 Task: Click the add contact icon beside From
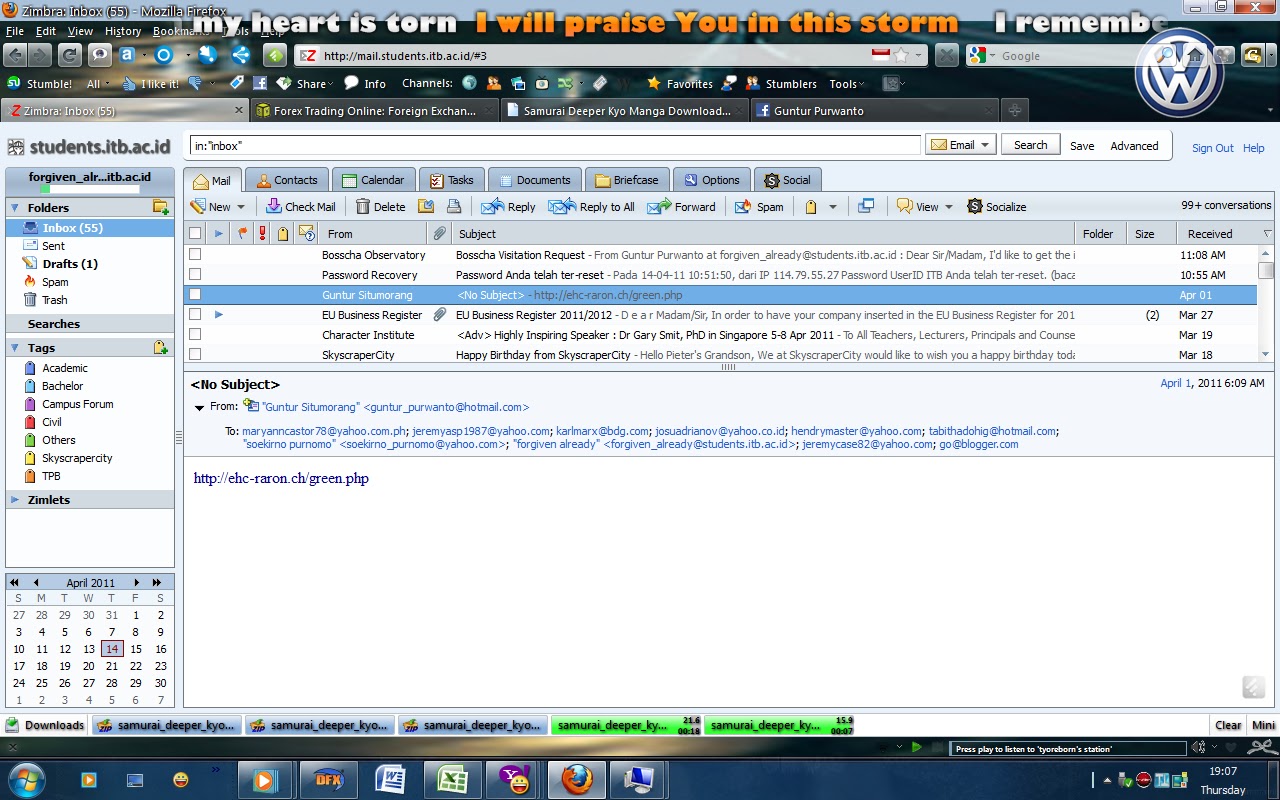[251, 405]
